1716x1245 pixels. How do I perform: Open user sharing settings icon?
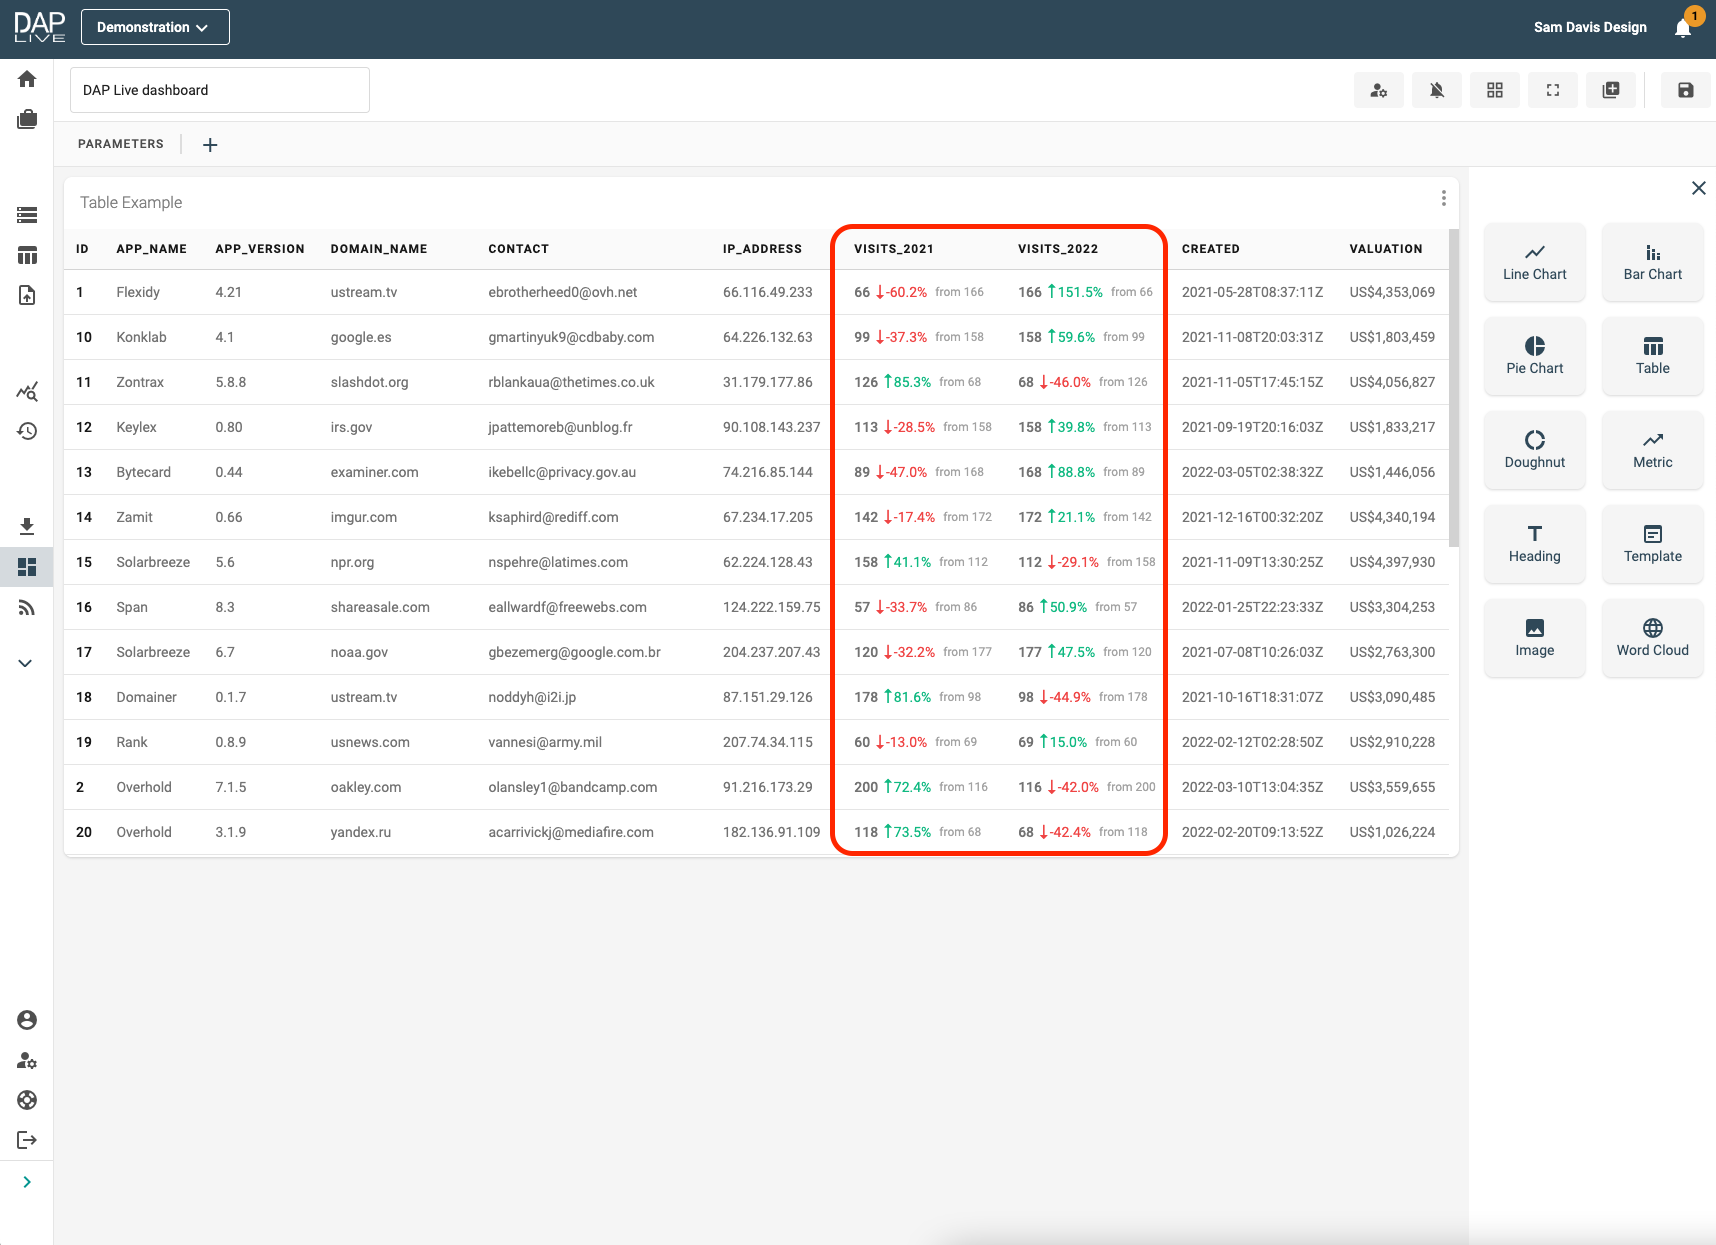tap(1379, 90)
